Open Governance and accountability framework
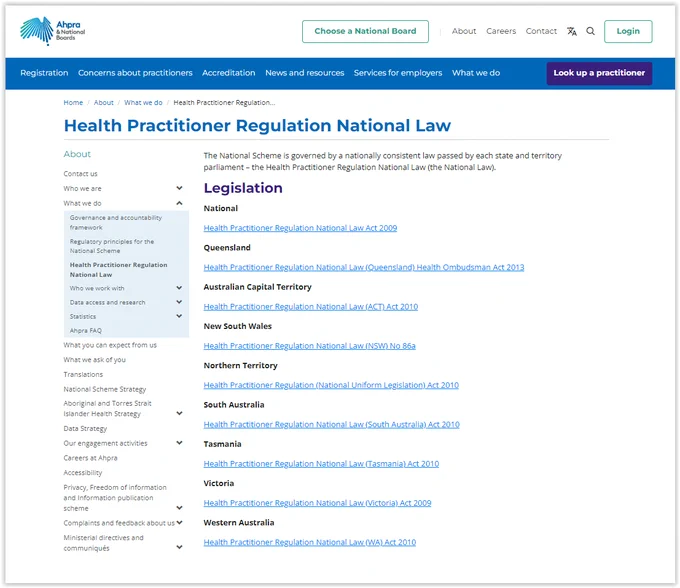The width and height of the screenshot is (680, 588). coord(116,222)
